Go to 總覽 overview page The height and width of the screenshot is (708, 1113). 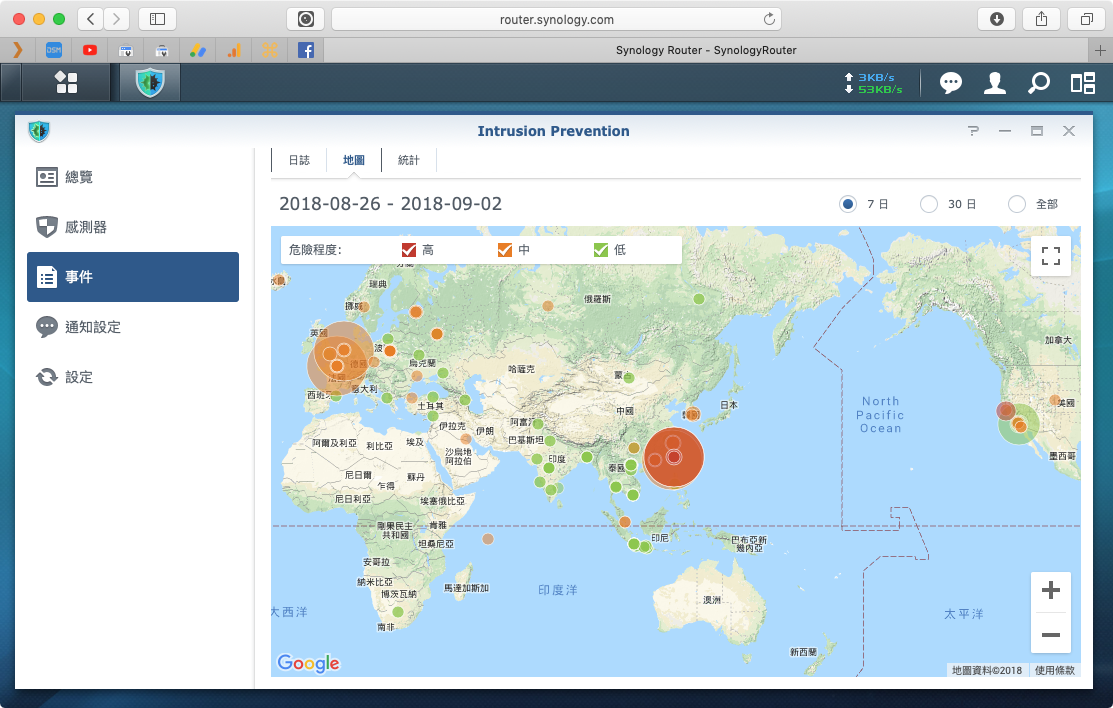coord(133,177)
